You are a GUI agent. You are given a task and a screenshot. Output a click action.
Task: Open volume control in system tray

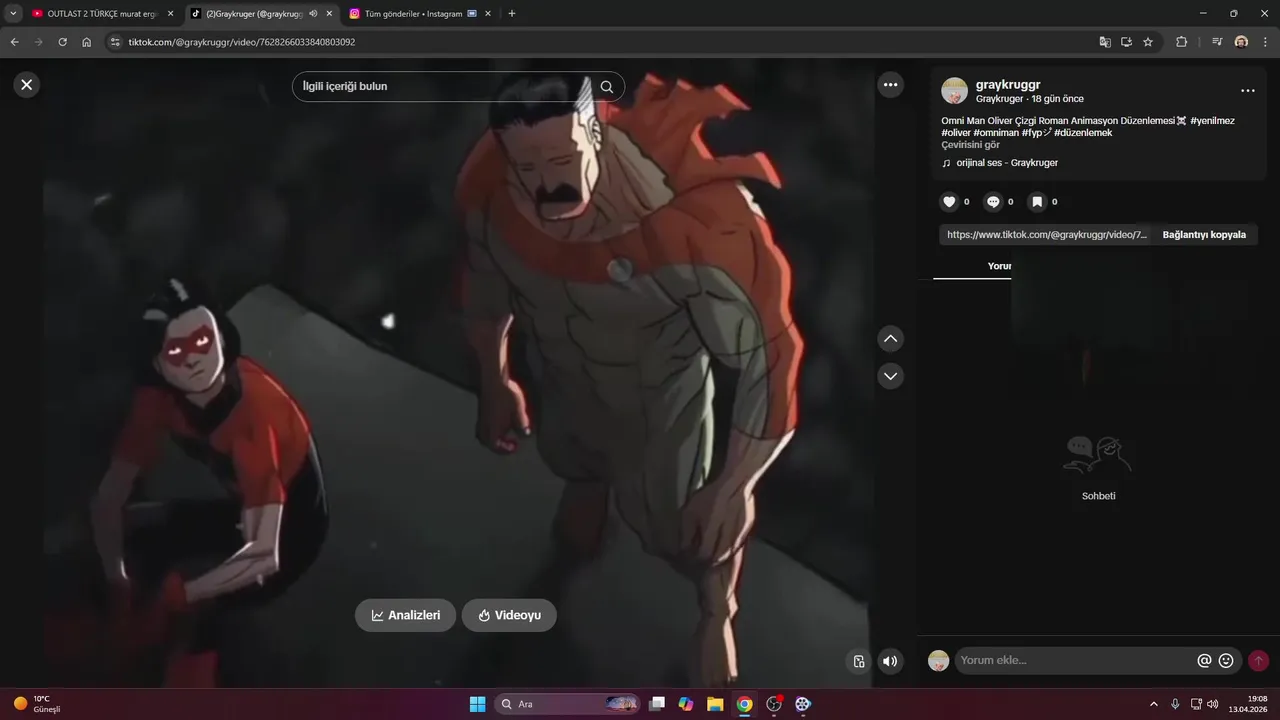[x=1213, y=704]
